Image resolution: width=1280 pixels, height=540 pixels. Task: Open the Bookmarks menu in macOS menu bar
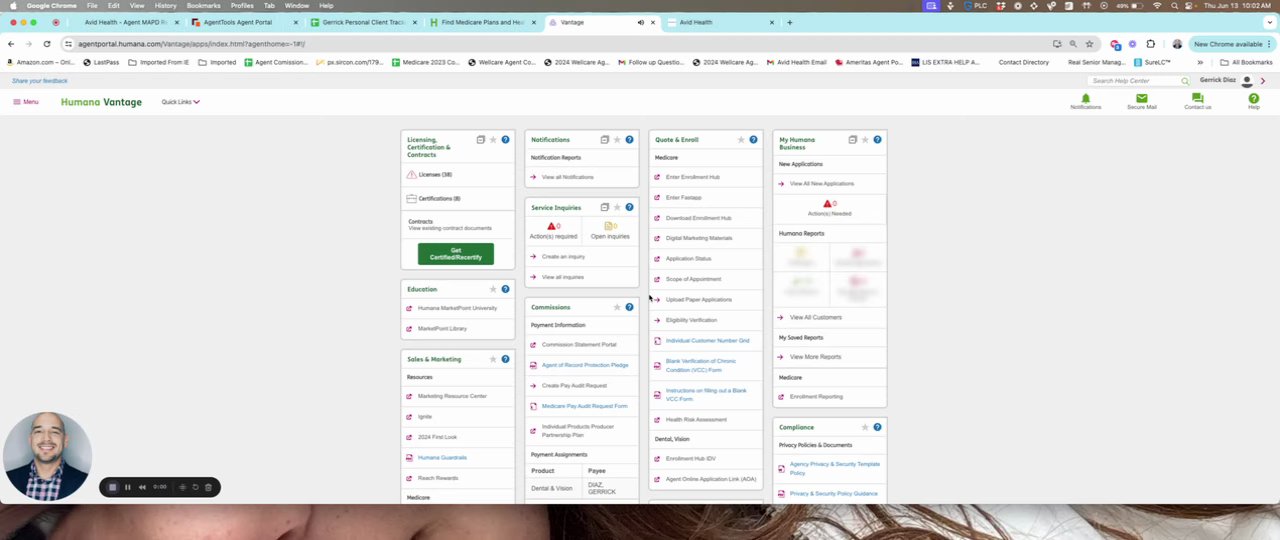tap(203, 6)
